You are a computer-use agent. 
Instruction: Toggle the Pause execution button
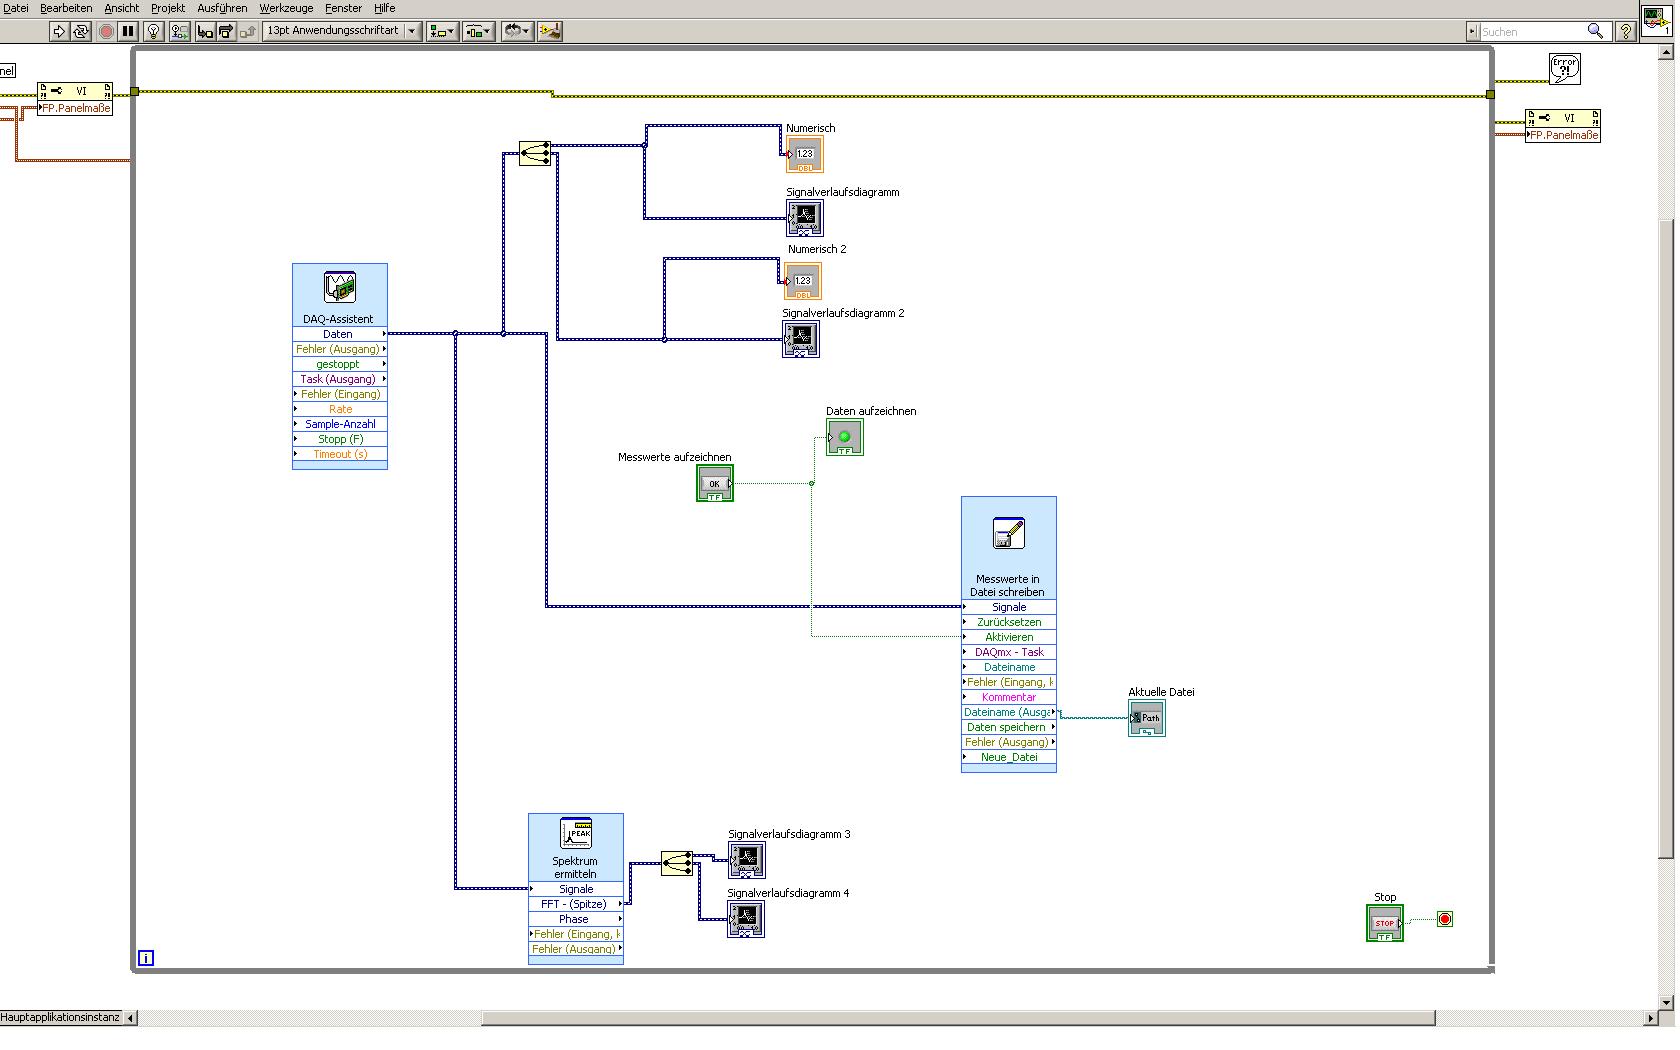pos(128,31)
